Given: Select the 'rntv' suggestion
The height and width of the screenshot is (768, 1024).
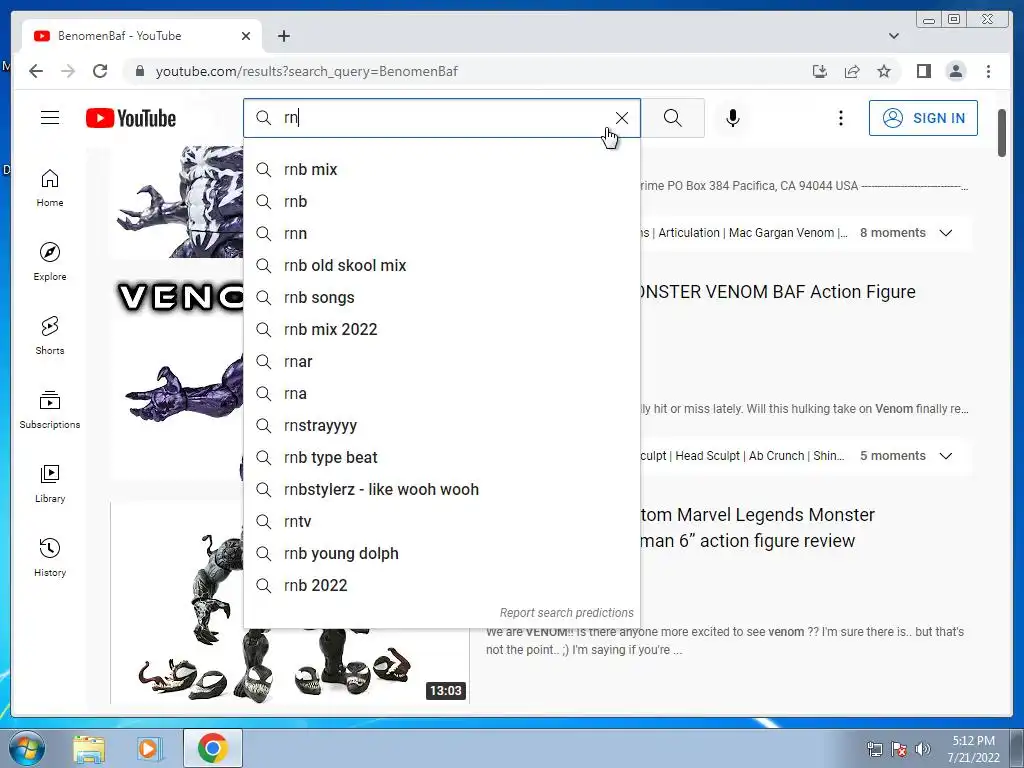Looking at the screenshot, I should (441, 521).
